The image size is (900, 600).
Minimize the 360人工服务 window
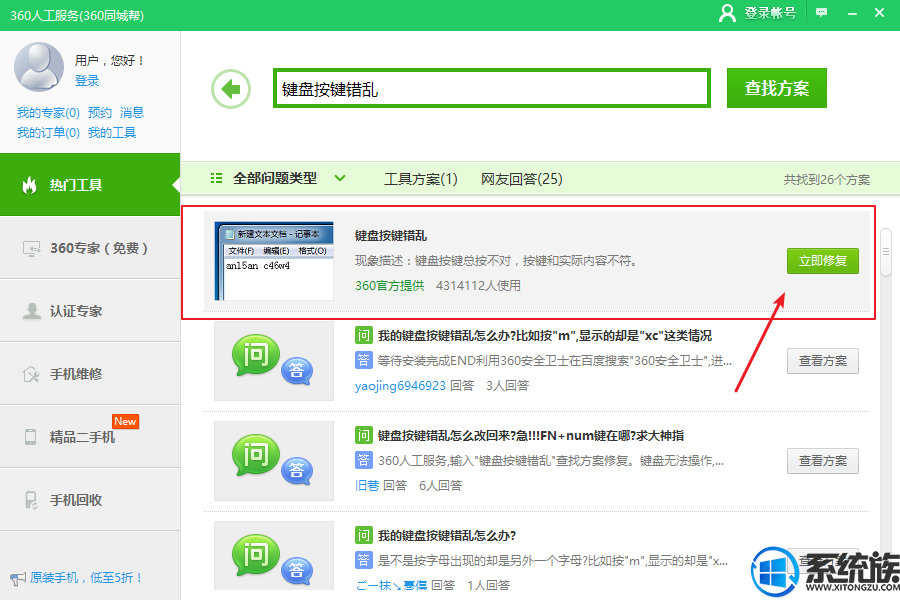click(x=852, y=13)
